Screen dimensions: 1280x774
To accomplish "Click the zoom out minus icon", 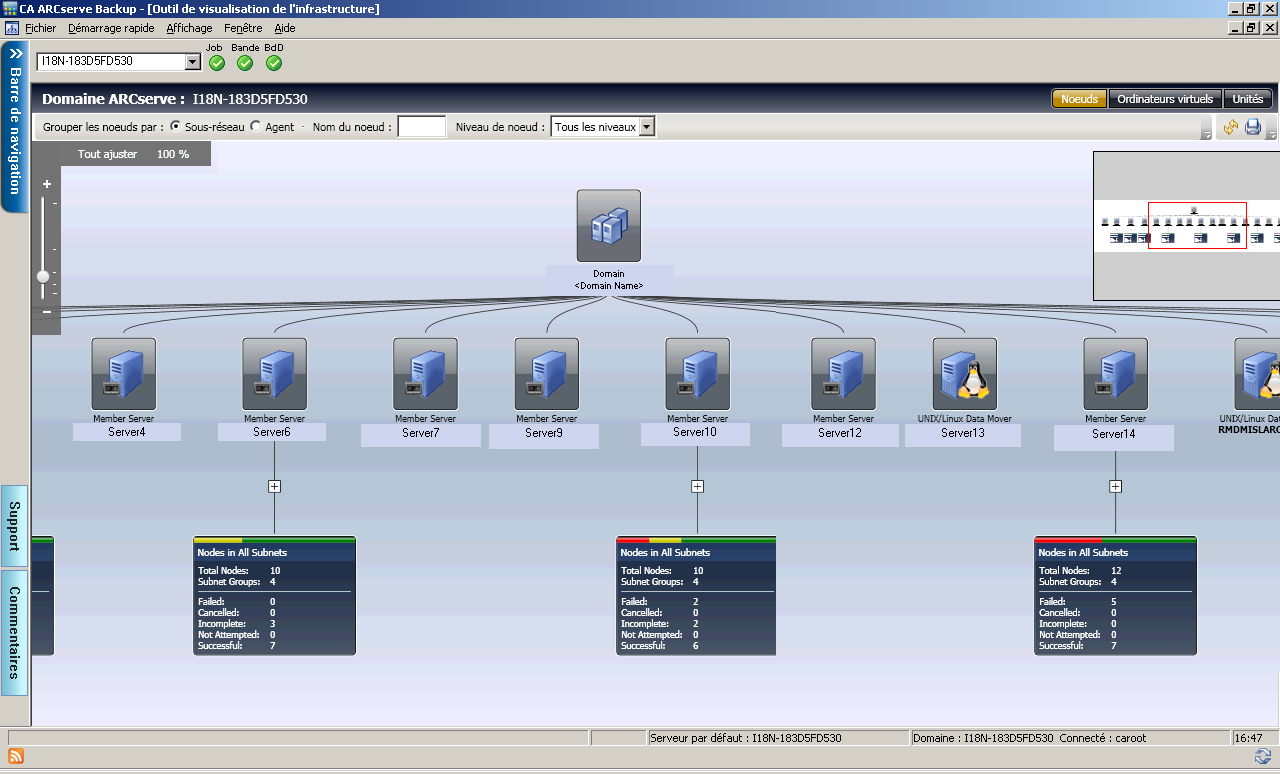I will (47, 312).
